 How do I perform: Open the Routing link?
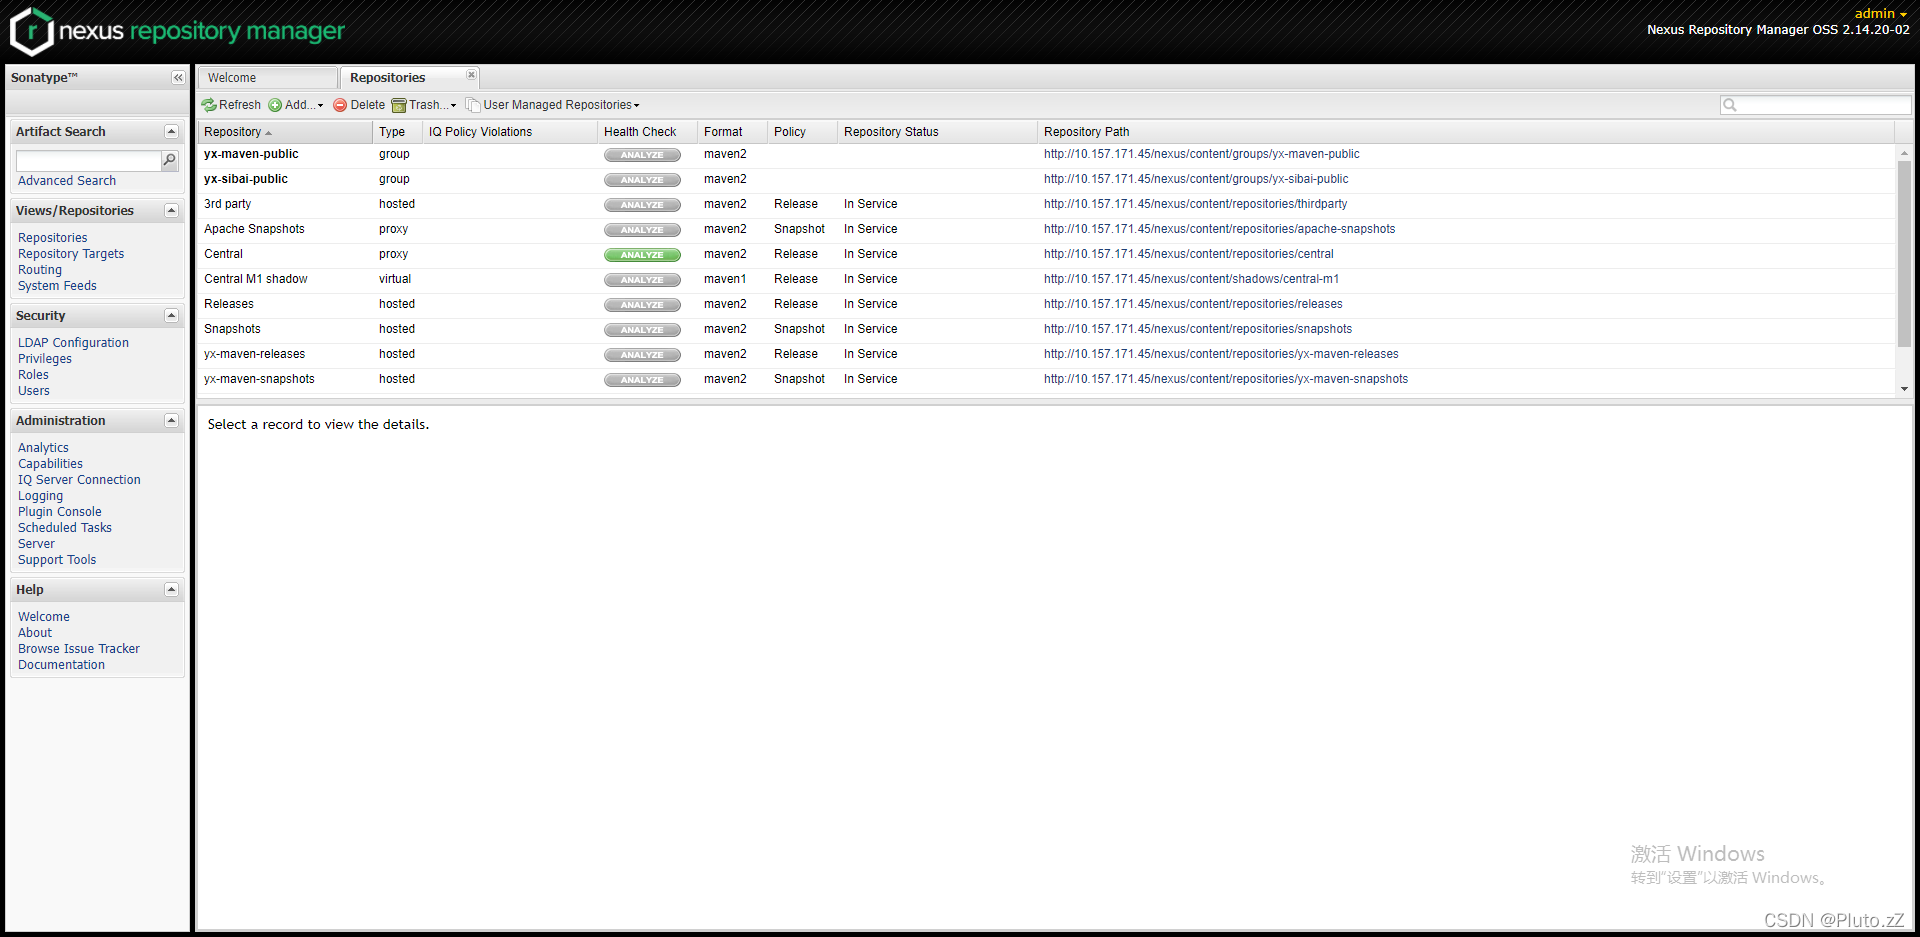tap(40, 270)
